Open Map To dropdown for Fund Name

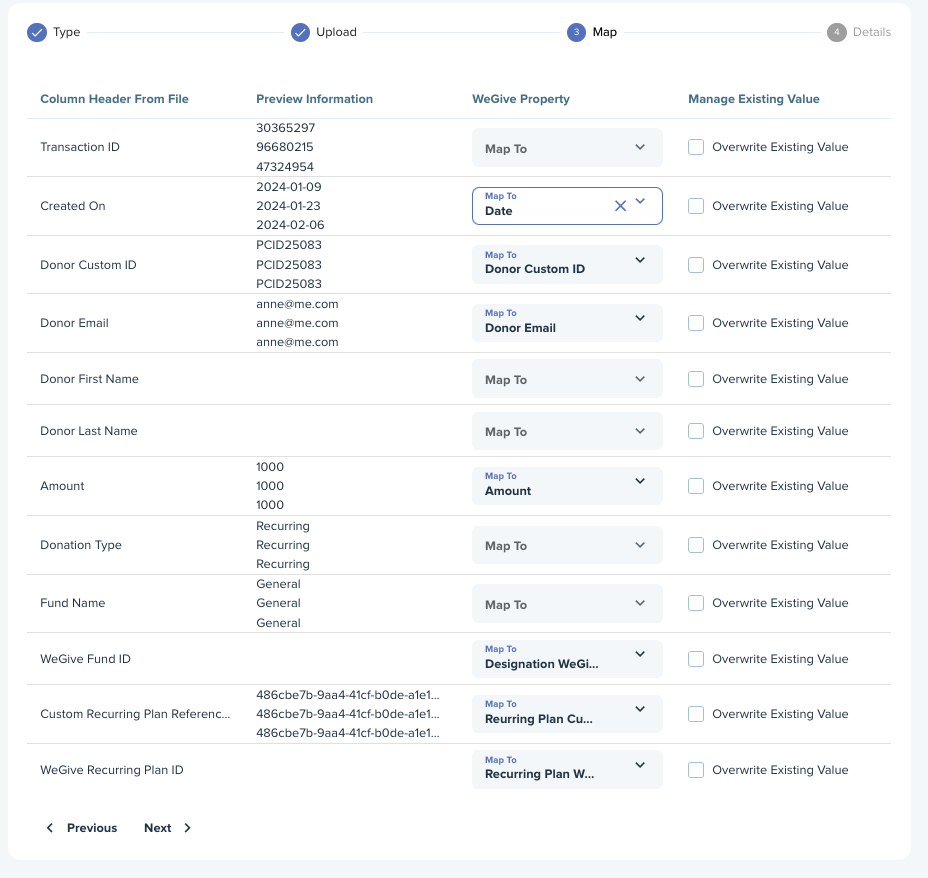pyautogui.click(x=567, y=603)
